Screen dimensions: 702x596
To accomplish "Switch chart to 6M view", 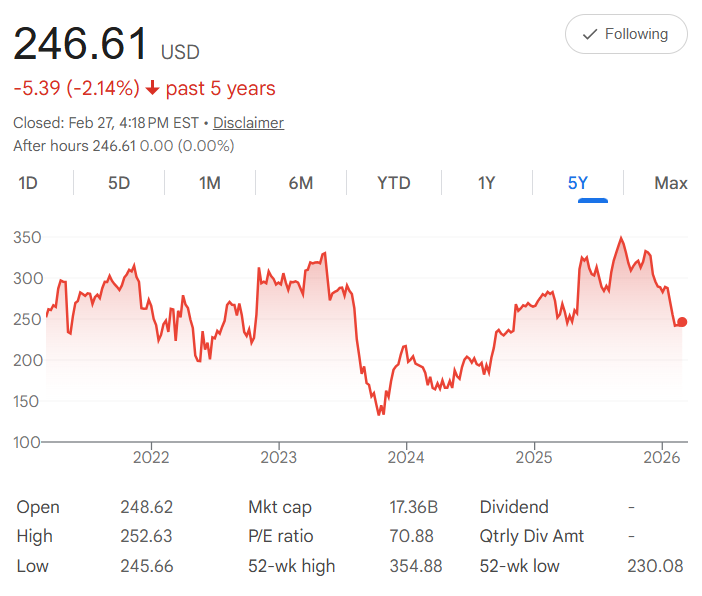I will 301,183.
